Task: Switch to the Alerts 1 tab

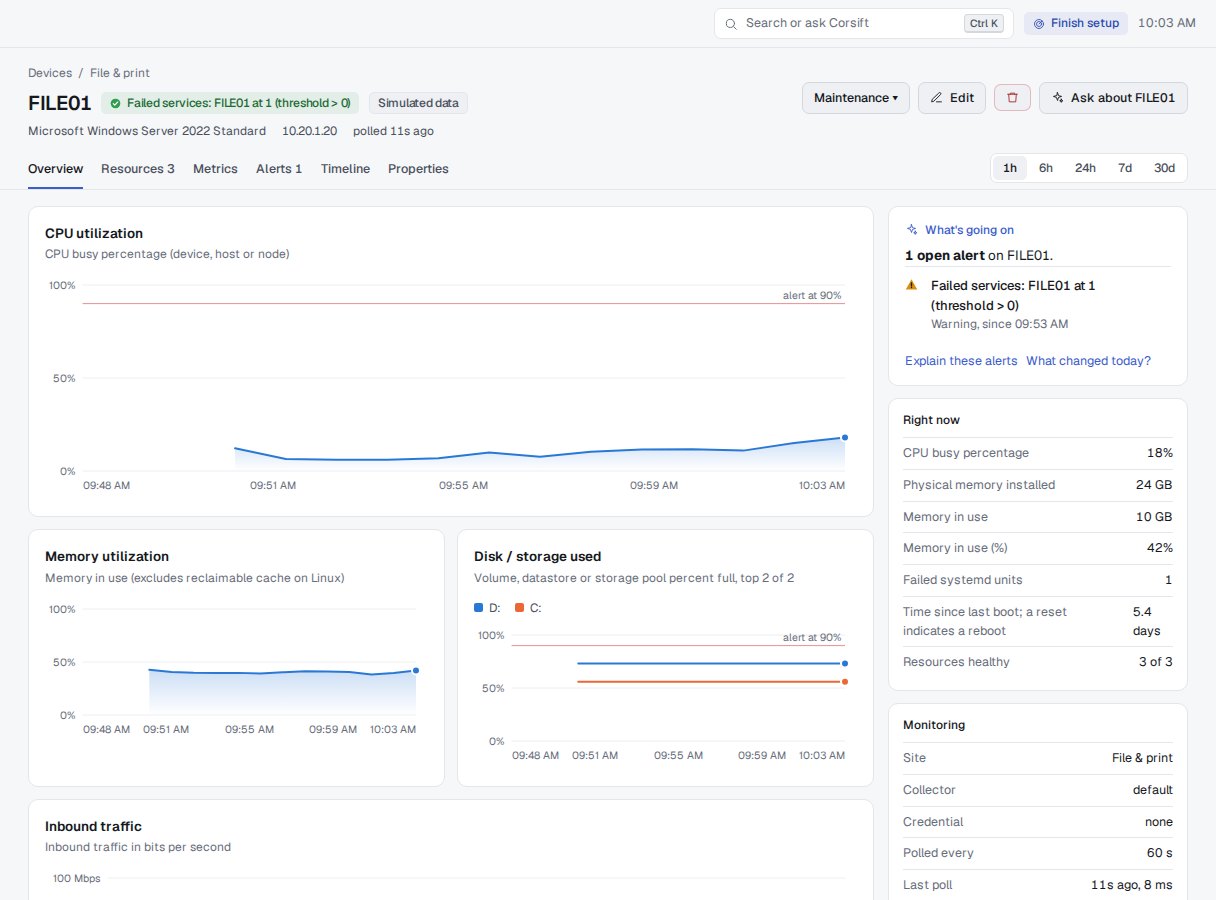Action: [279, 169]
